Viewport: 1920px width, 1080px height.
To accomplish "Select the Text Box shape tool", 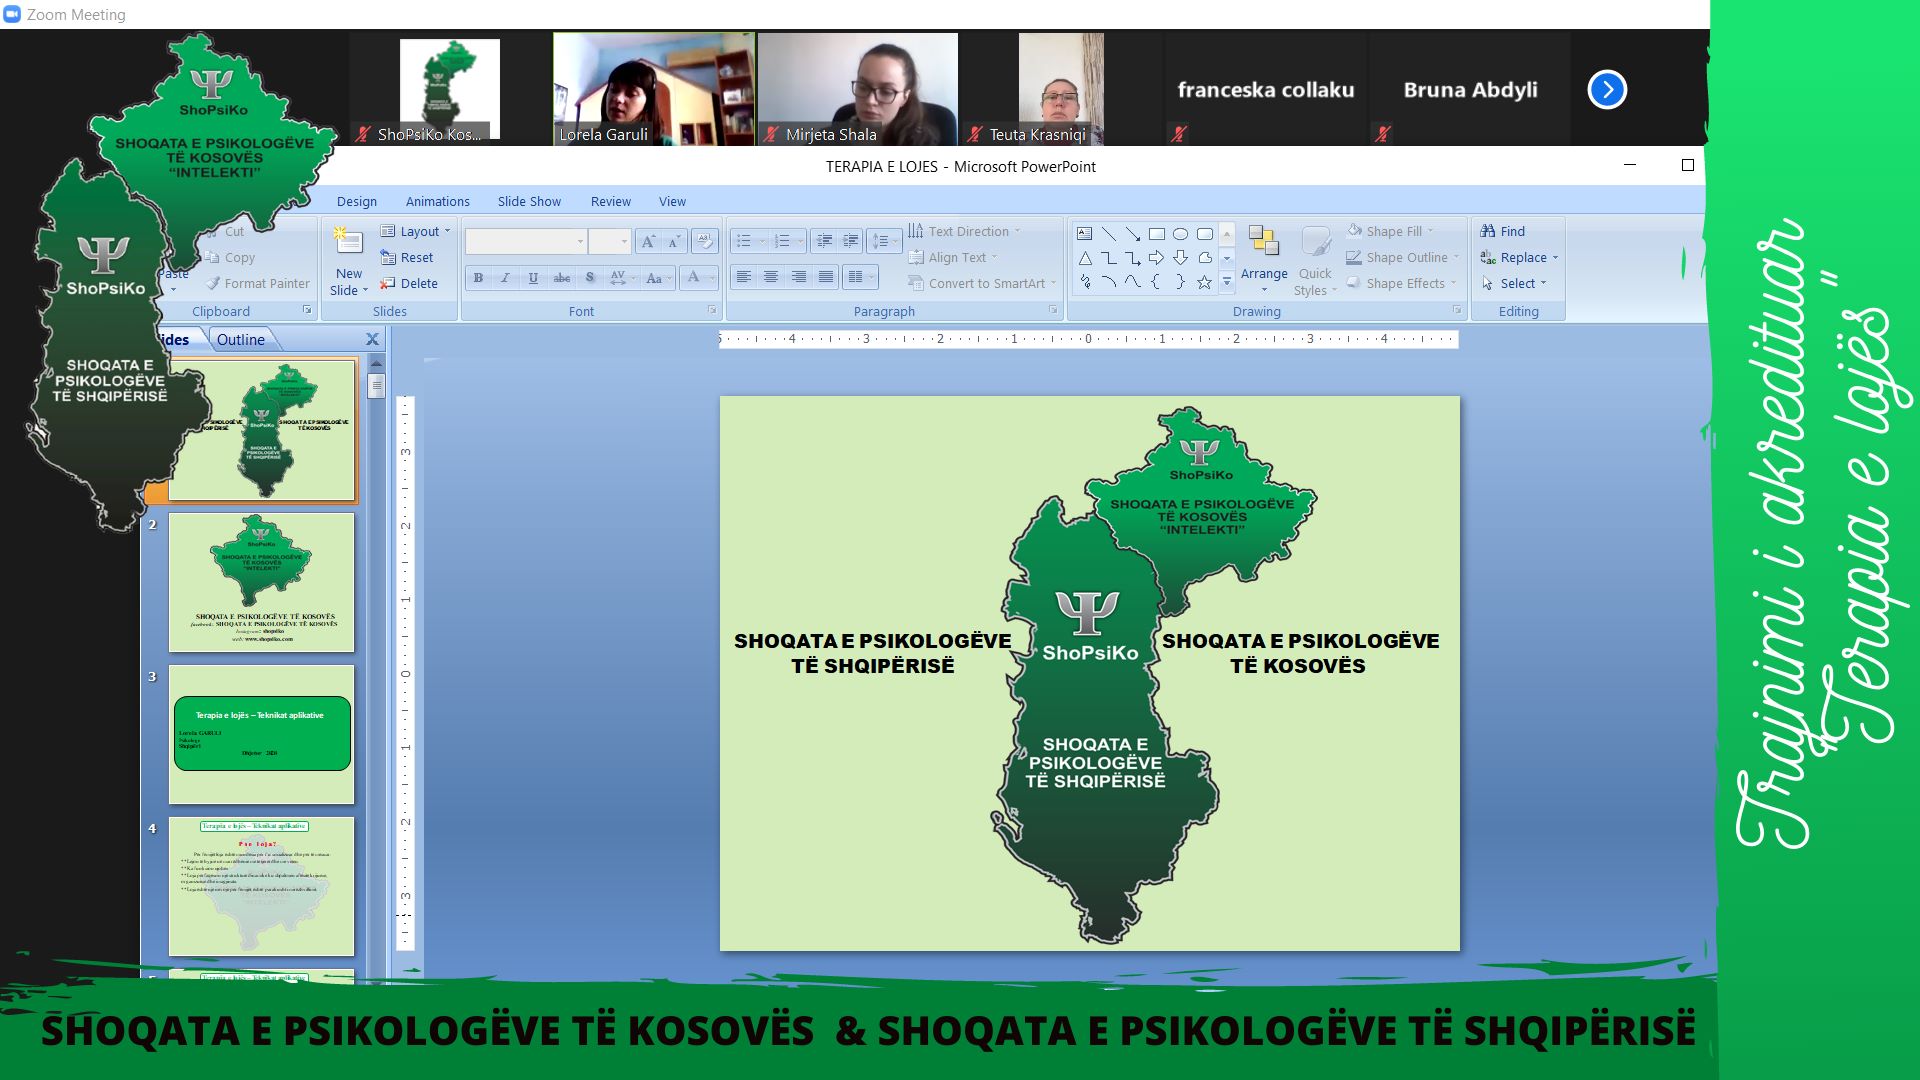I will [1084, 234].
